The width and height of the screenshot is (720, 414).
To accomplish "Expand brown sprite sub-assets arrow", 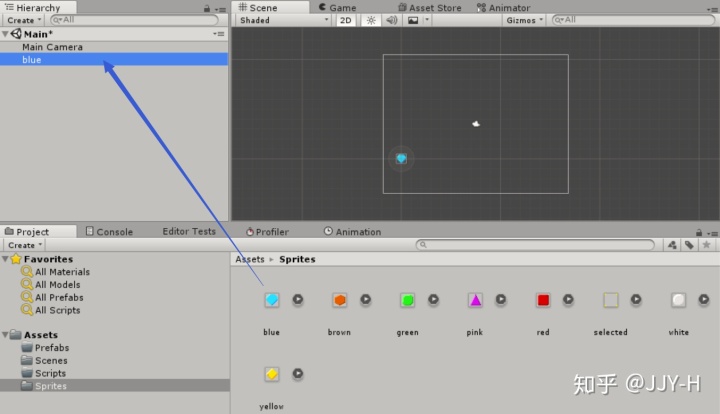I will click(366, 300).
